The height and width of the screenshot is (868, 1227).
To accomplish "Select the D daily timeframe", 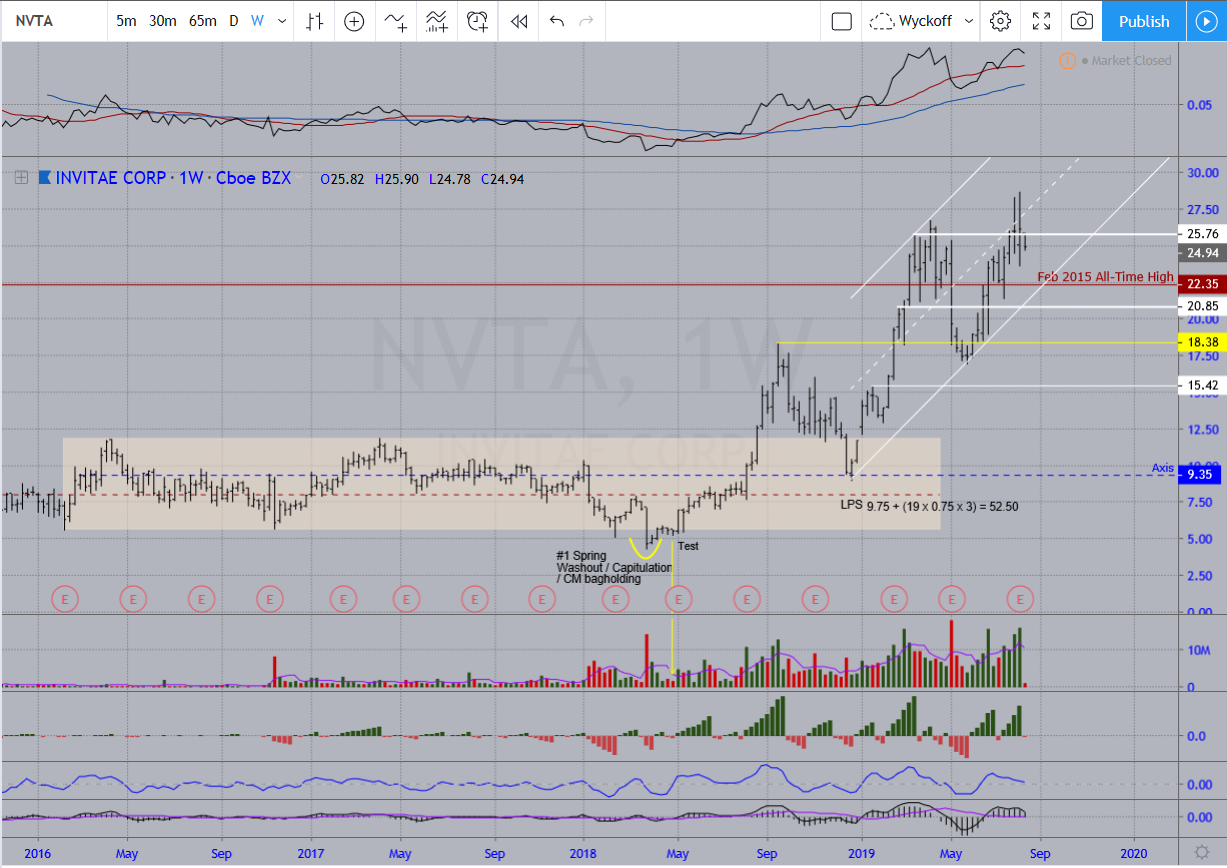I will (x=234, y=21).
